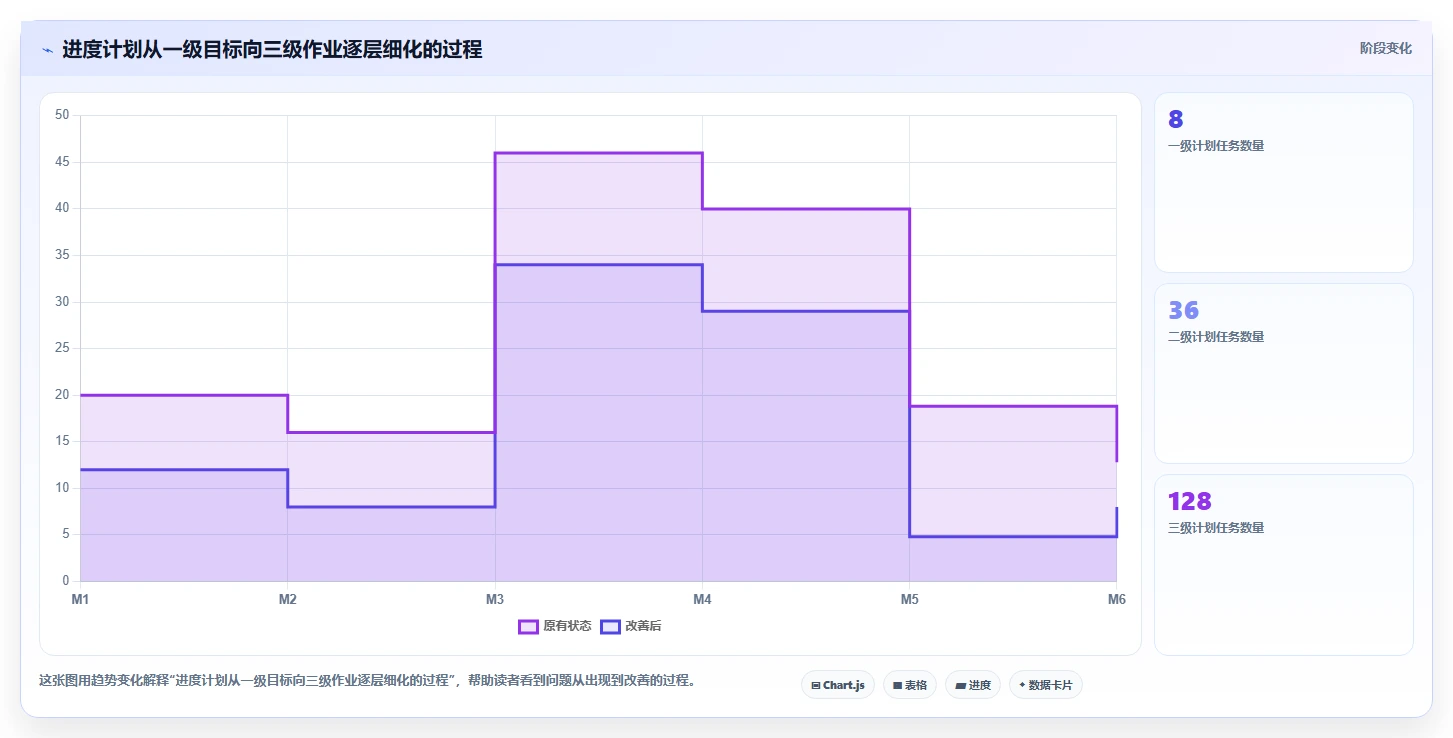Click the blue 改善后 legend swatch

610,627
